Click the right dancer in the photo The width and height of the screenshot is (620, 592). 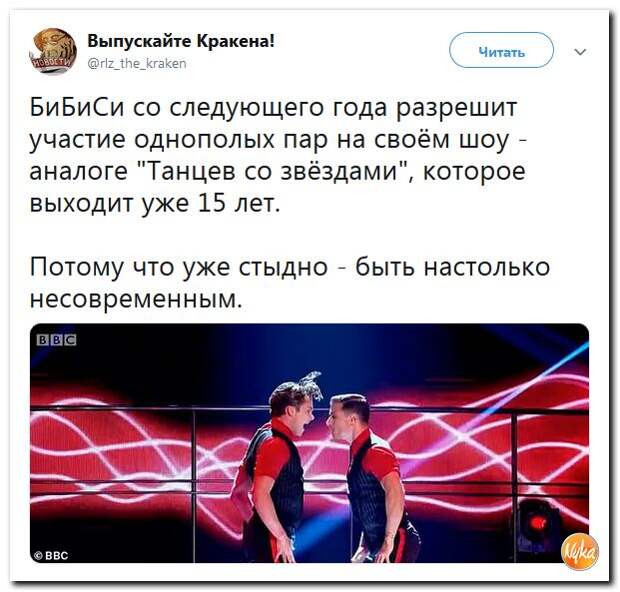point(370,477)
